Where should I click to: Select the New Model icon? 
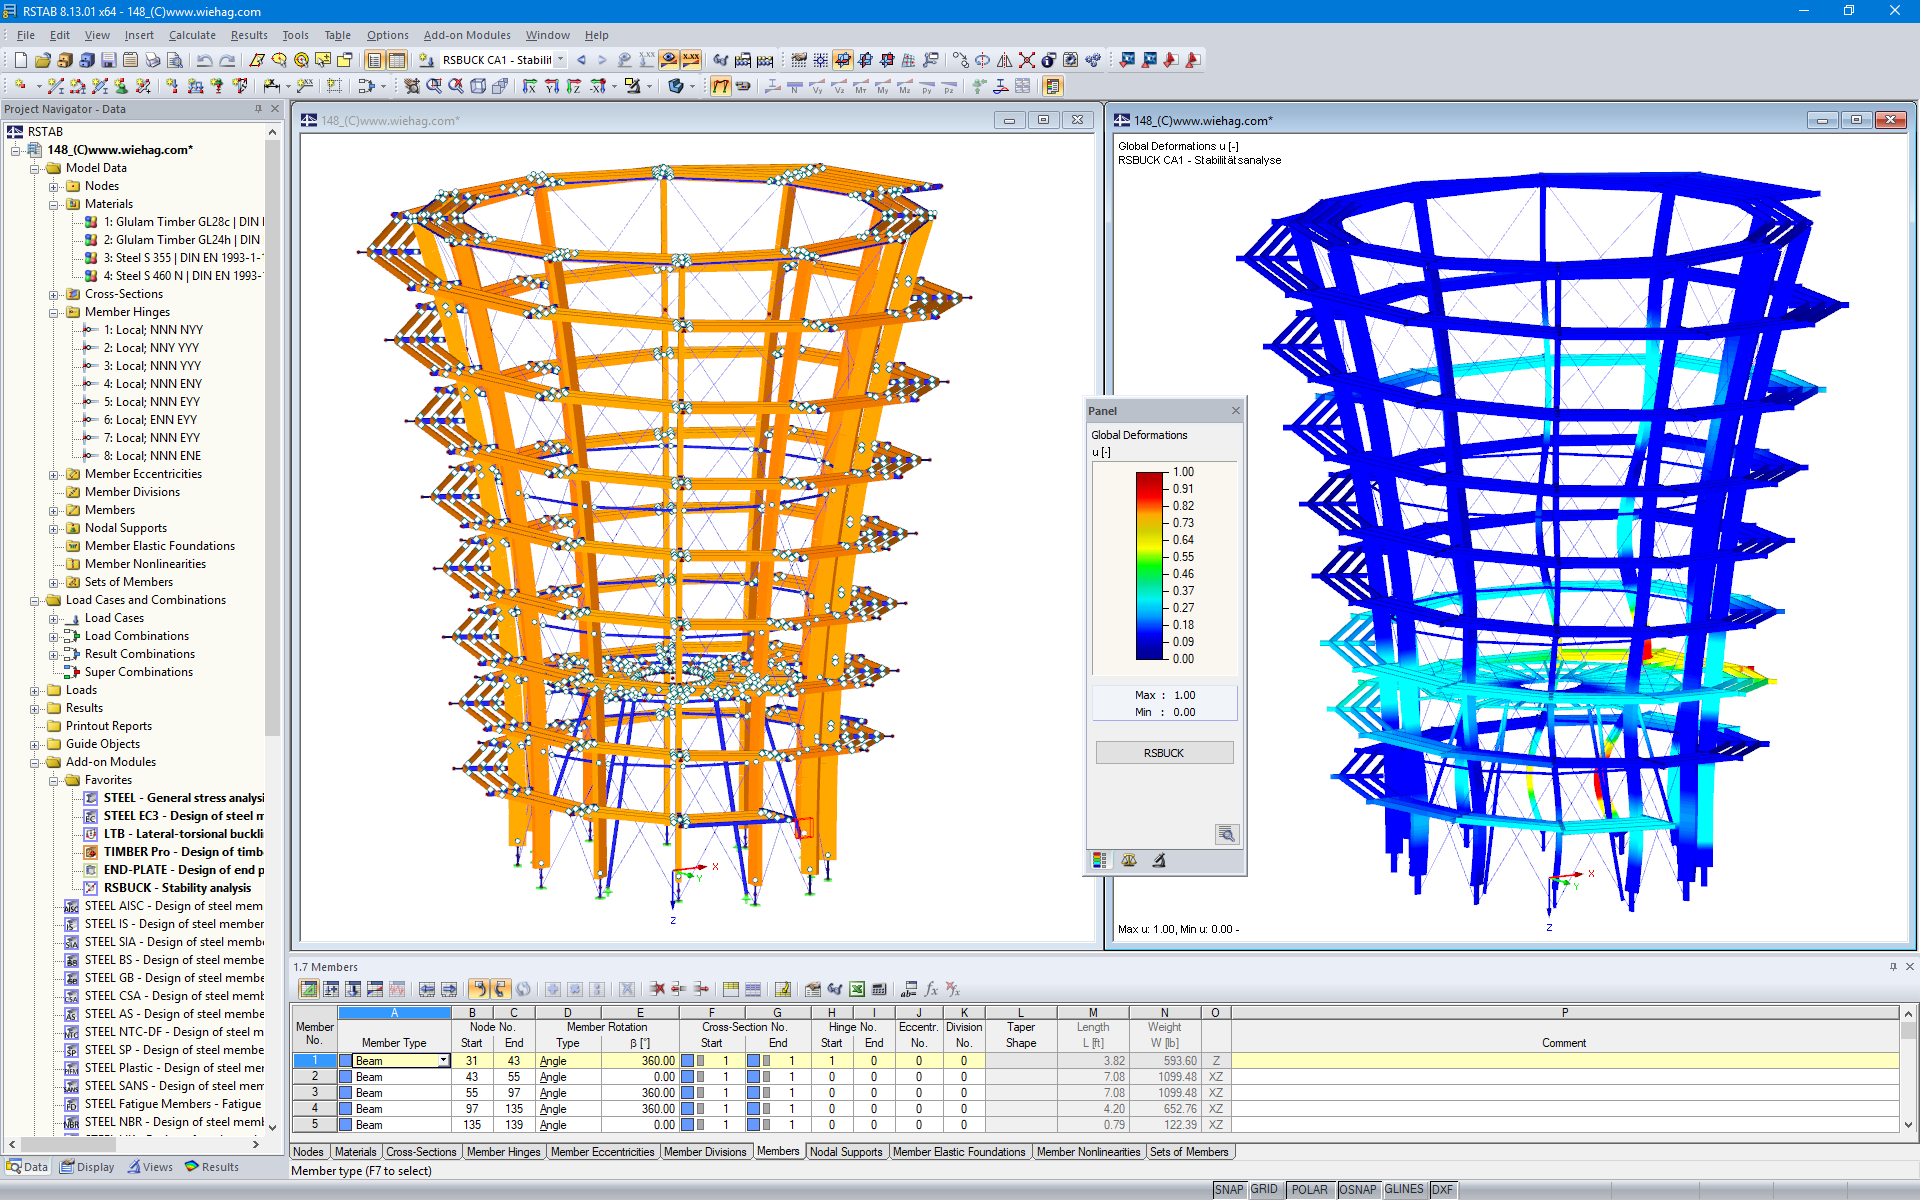click(19, 60)
